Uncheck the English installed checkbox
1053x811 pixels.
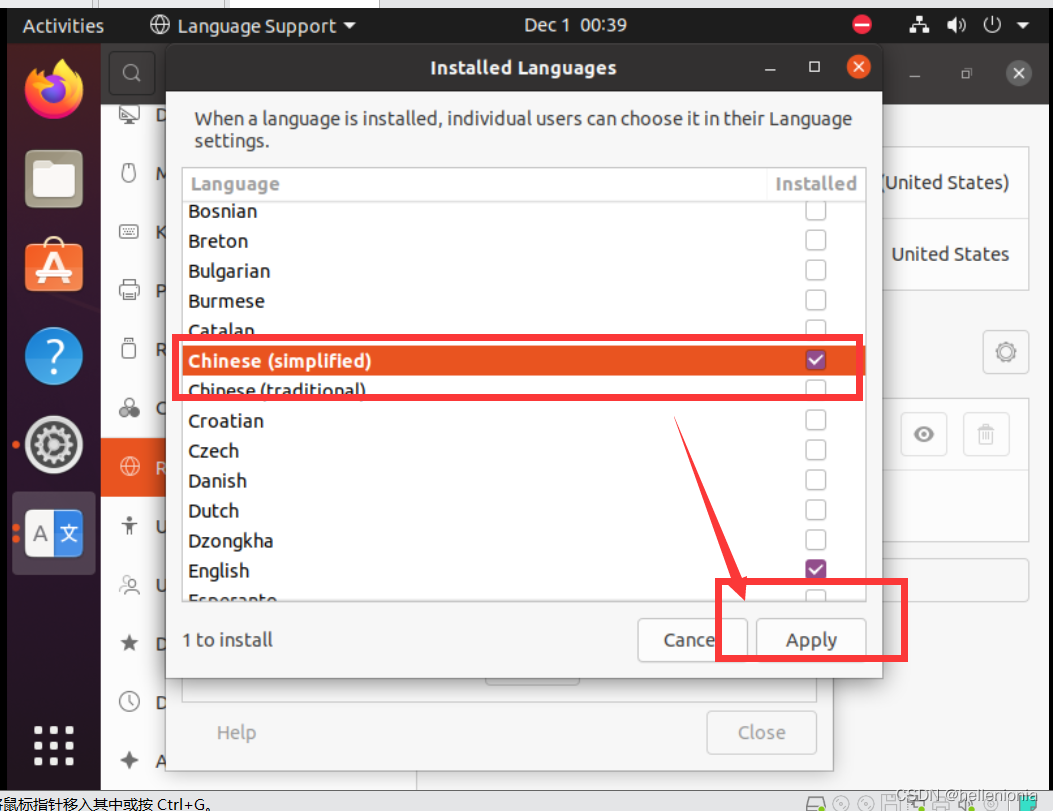click(815, 570)
